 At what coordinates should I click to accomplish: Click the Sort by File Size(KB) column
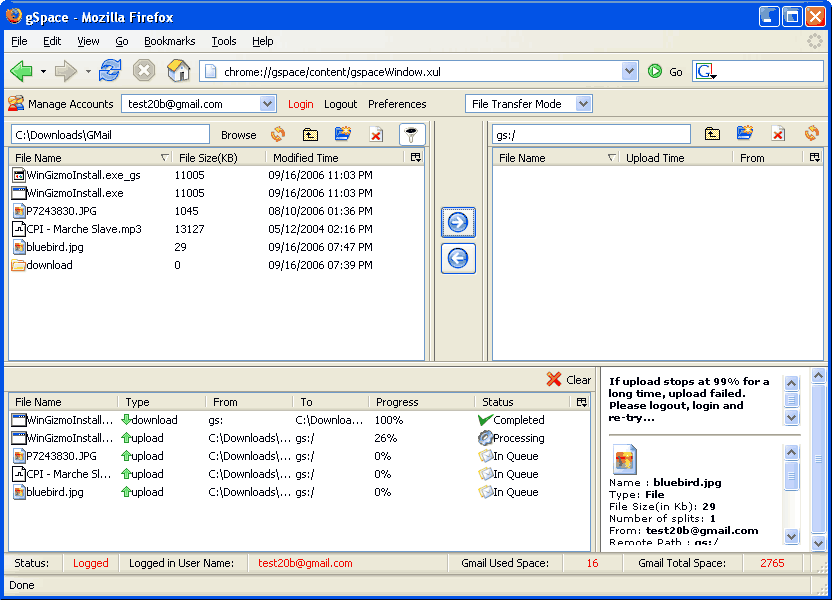coord(219,158)
